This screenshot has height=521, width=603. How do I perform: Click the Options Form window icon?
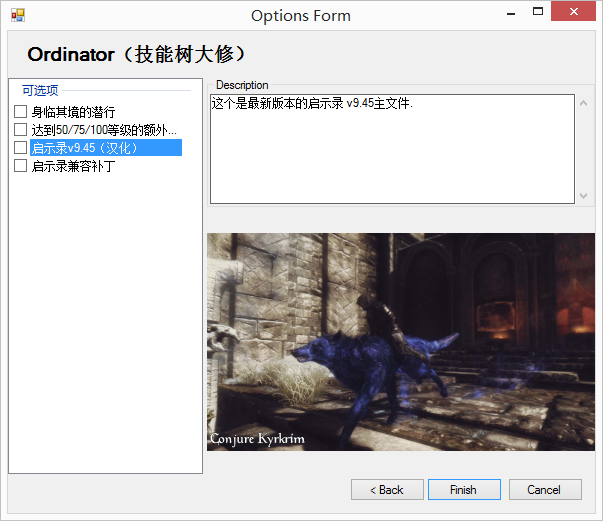[x=16, y=15]
